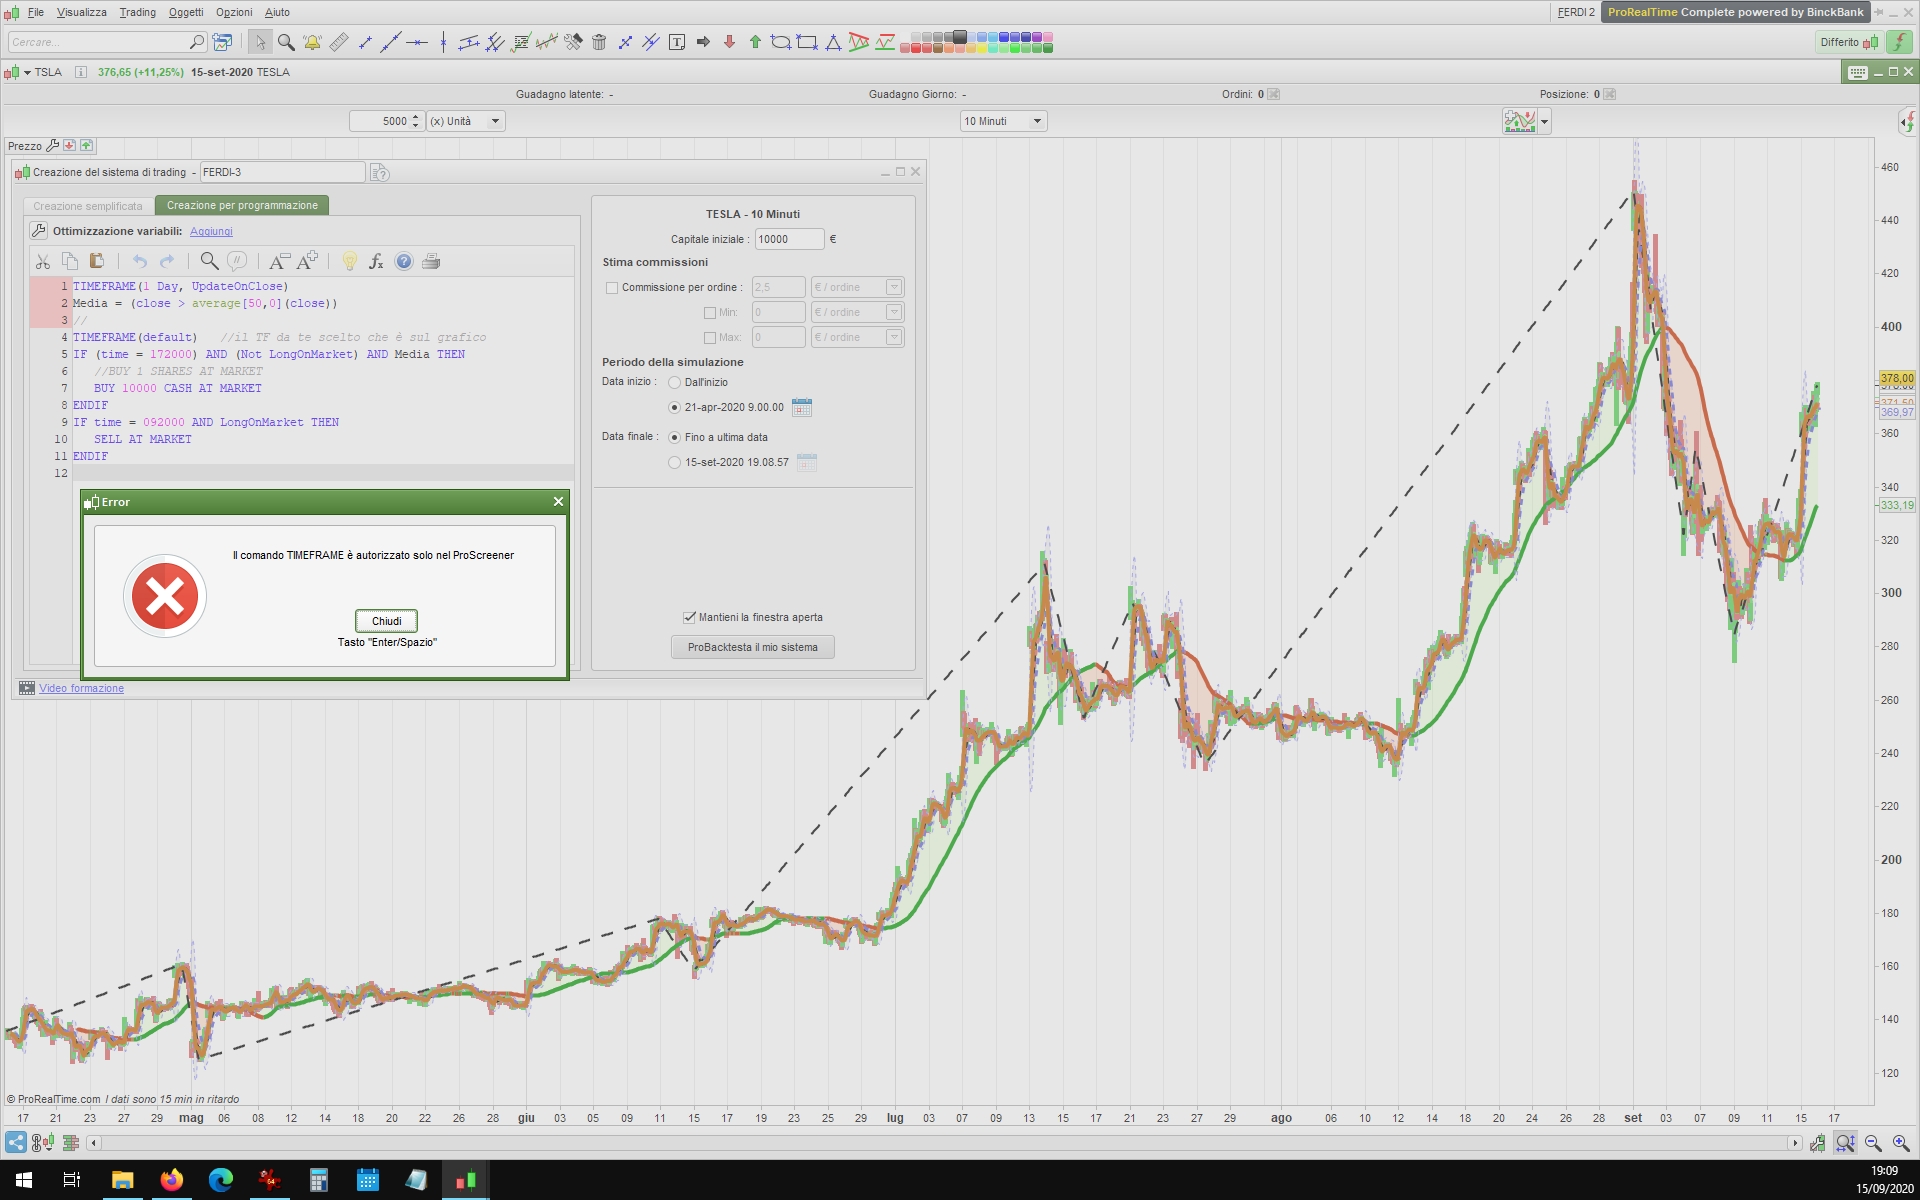This screenshot has height=1200, width=1920.
Task: Click the text annotation tool icon
Action: pyautogui.click(x=677, y=42)
